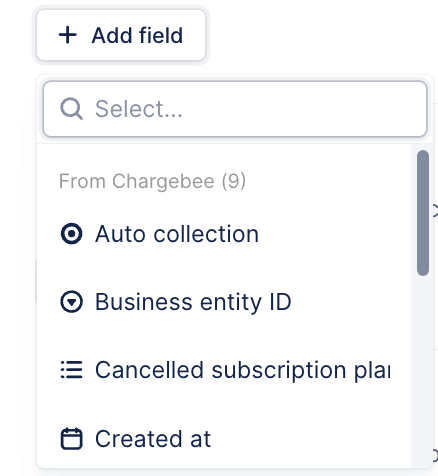The image size is (438, 476).
Task: Click the magnifier icon in the search box
Action: pyautogui.click(x=71, y=109)
